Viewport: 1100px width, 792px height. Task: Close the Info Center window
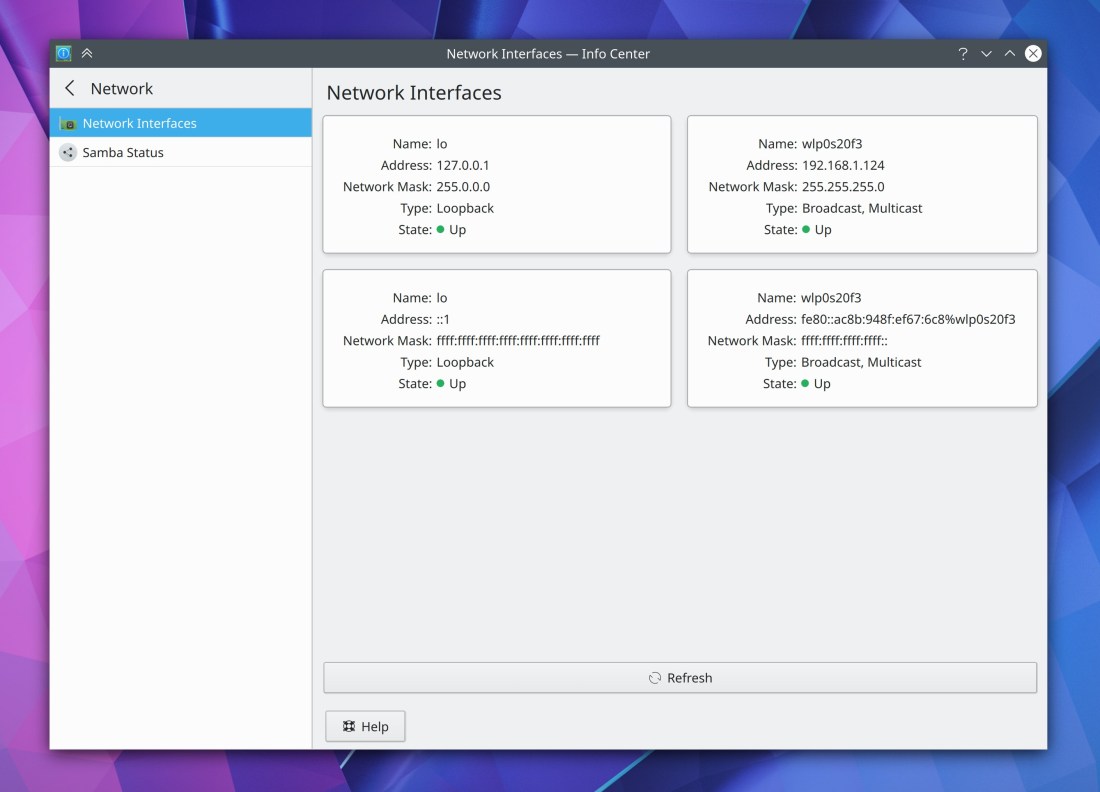(1033, 54)
